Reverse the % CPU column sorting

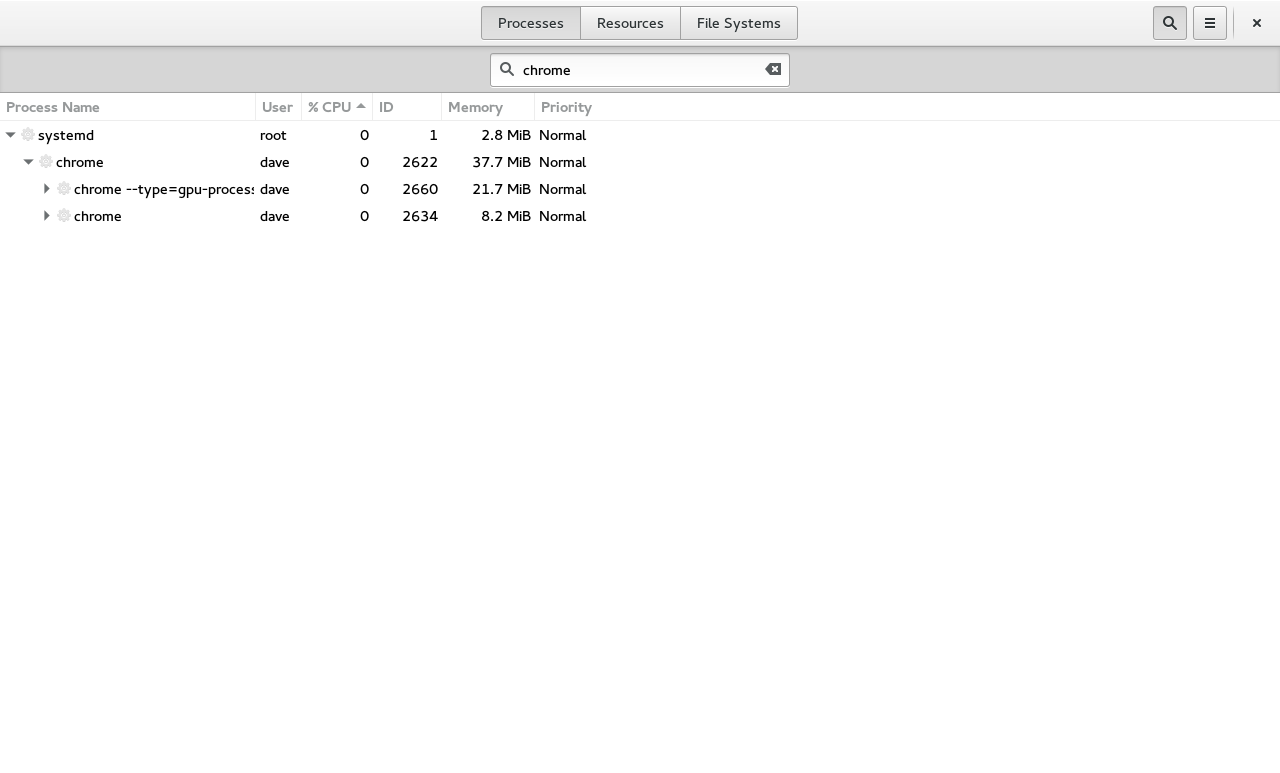[x=337, y=107]
